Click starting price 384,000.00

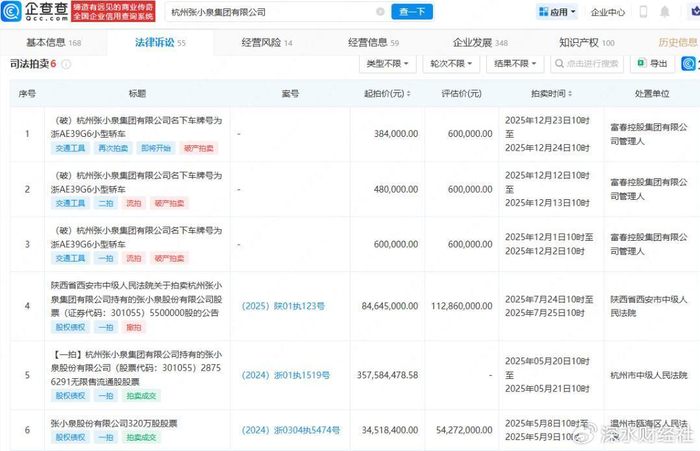tap(396, 134)
